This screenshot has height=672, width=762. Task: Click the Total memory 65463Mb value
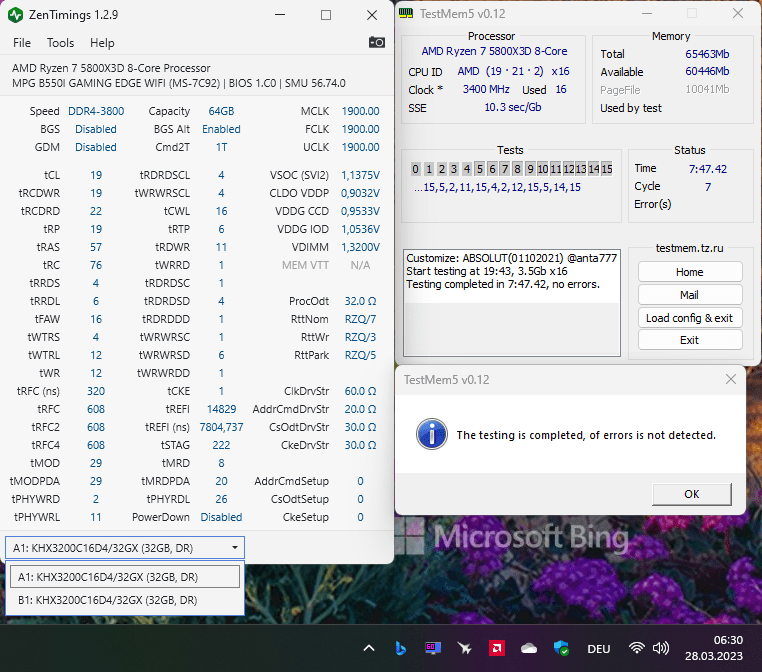(x=707, y=54)
